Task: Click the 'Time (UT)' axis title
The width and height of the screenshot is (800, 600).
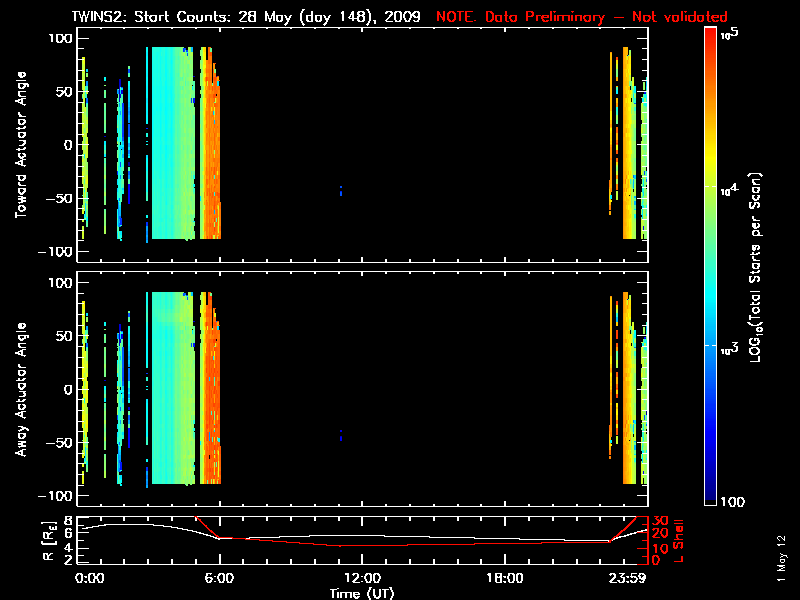Action: (362, 593)
